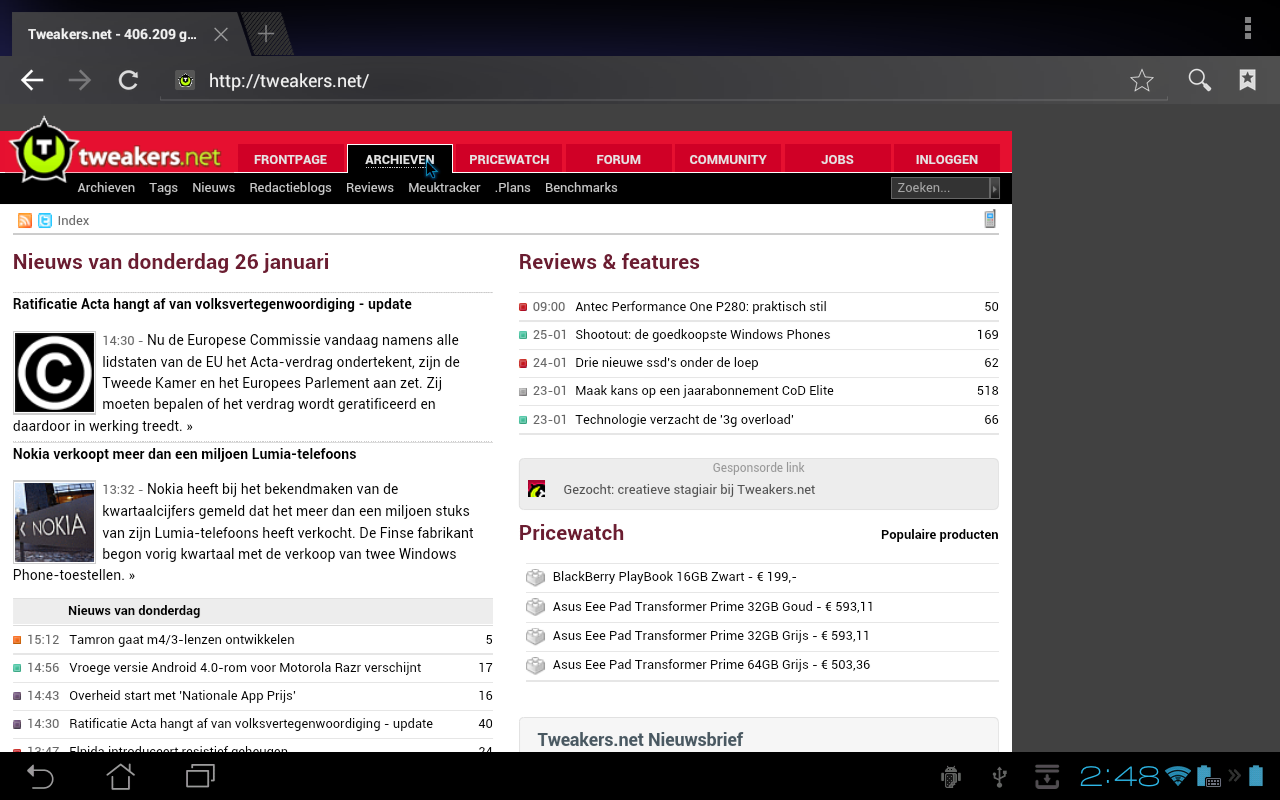
Task: Tap the Android Home button
Action: pyautogui.click(x=120, y=776)
